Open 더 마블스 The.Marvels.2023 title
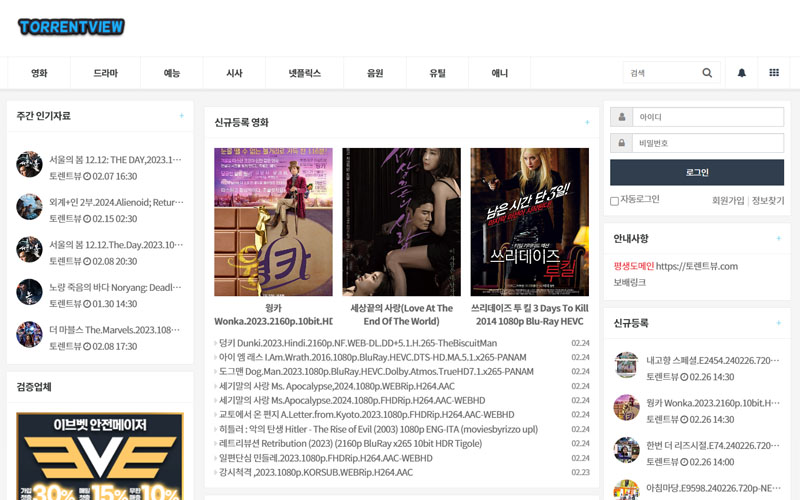Viewport: 800px width, 500px height. pyautogui.click(x=114, y=330)
